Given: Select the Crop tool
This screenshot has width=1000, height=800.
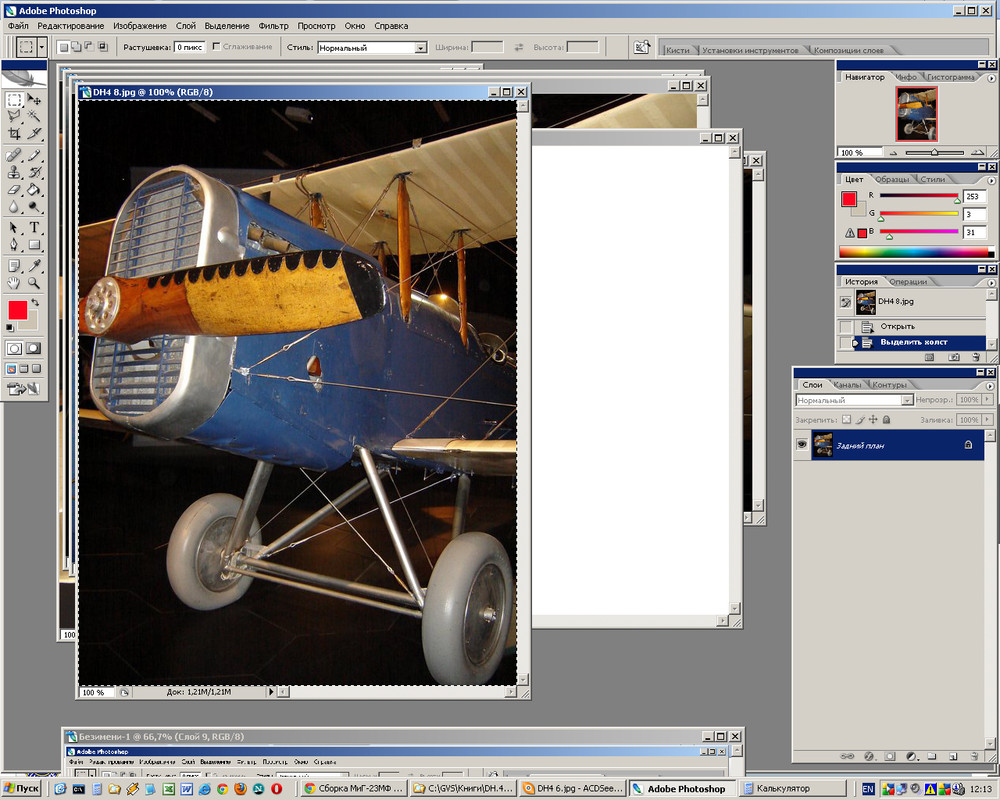Looking at the screenshot, I should [14, 133].
